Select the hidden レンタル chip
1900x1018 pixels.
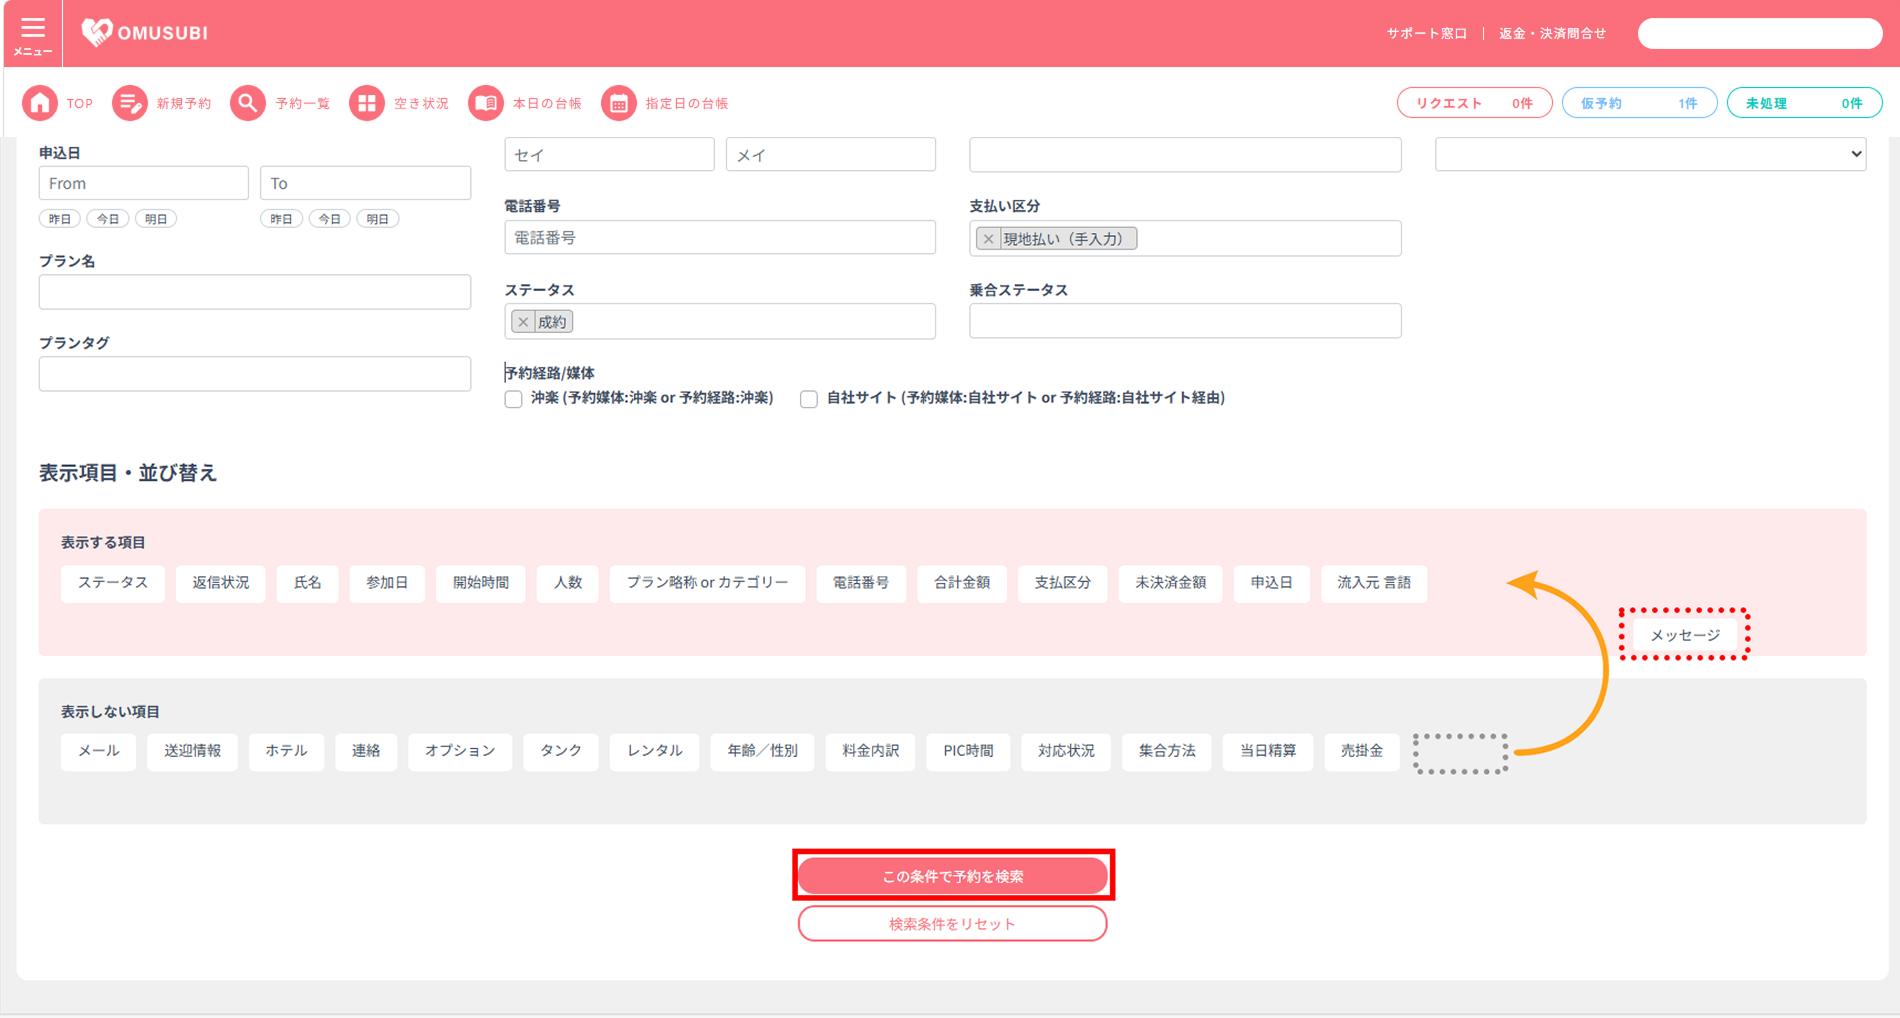tap(655, 751)
